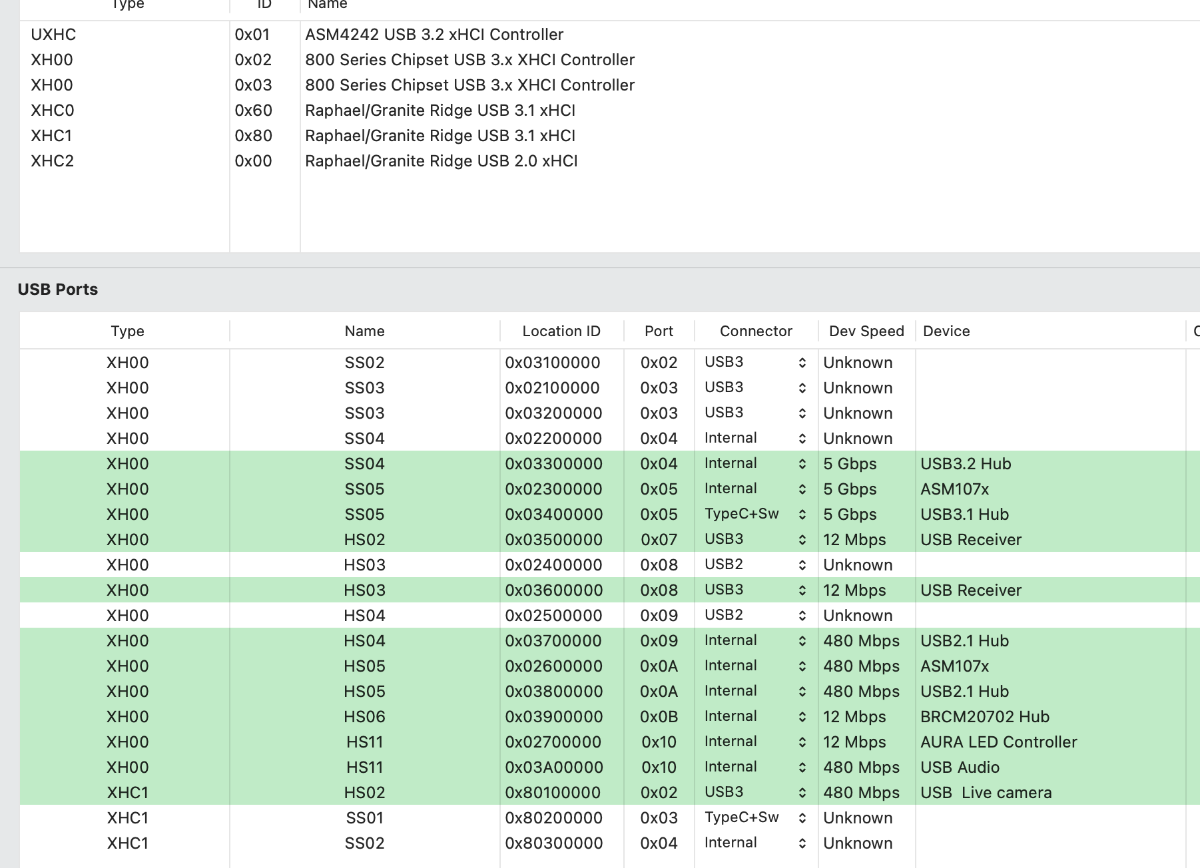Click the Port column header
This screenshot has height=868, width=1200.
(x=659, y=331)
